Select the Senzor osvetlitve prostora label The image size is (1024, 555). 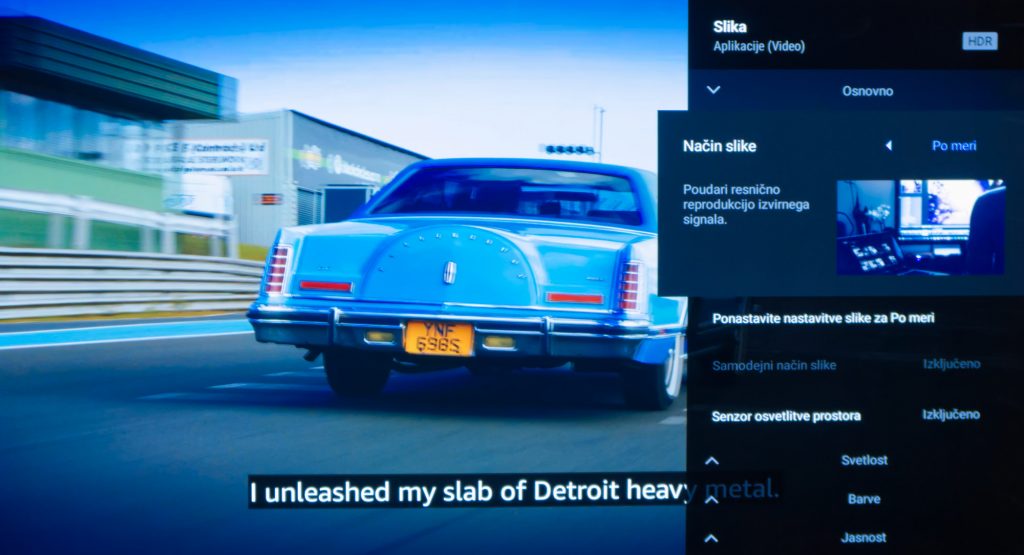click(x=785, y=415)
